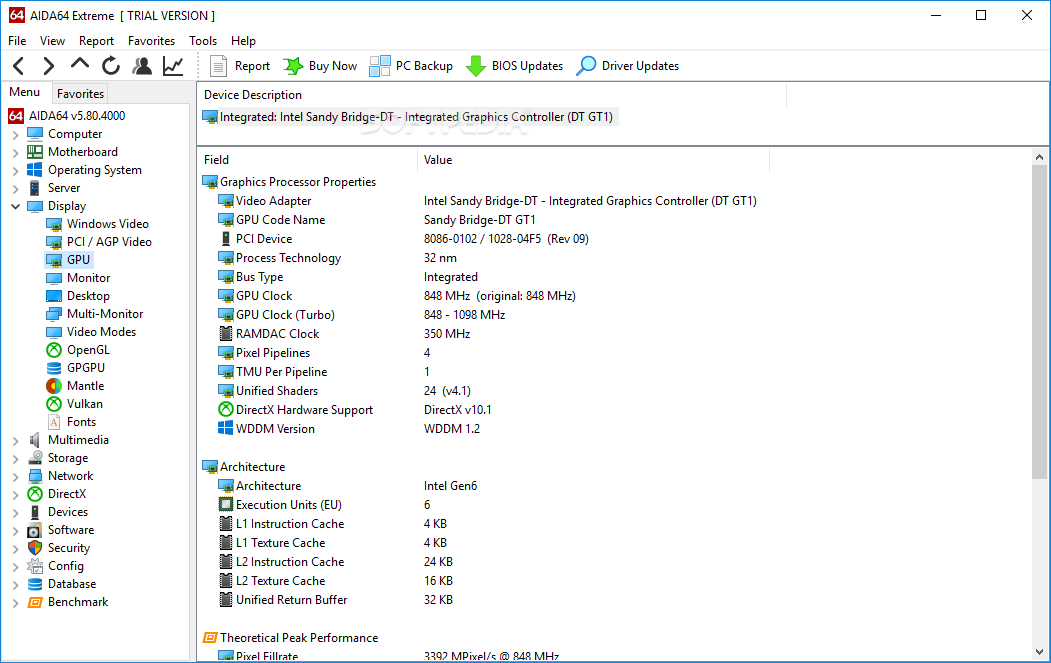Expand the Server tree node
The width and height of the screenshot is (1051, 663).
(15, 188)
